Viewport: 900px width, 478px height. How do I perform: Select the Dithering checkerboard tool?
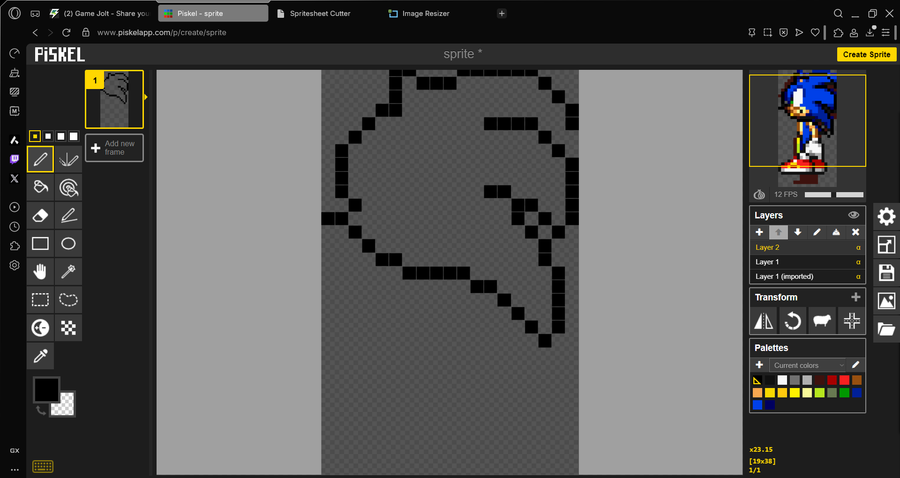[68, 328]
